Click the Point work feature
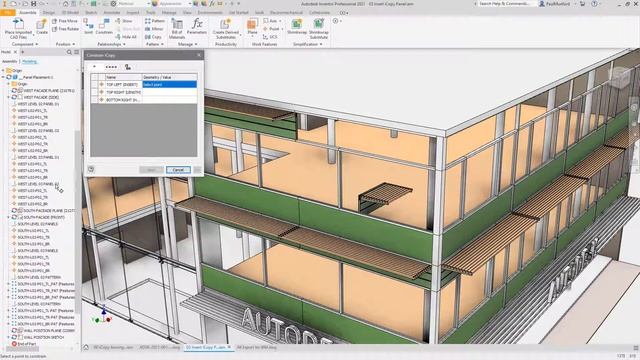Image resolution: width=640 pixels, height=360 pixels. 271,29
